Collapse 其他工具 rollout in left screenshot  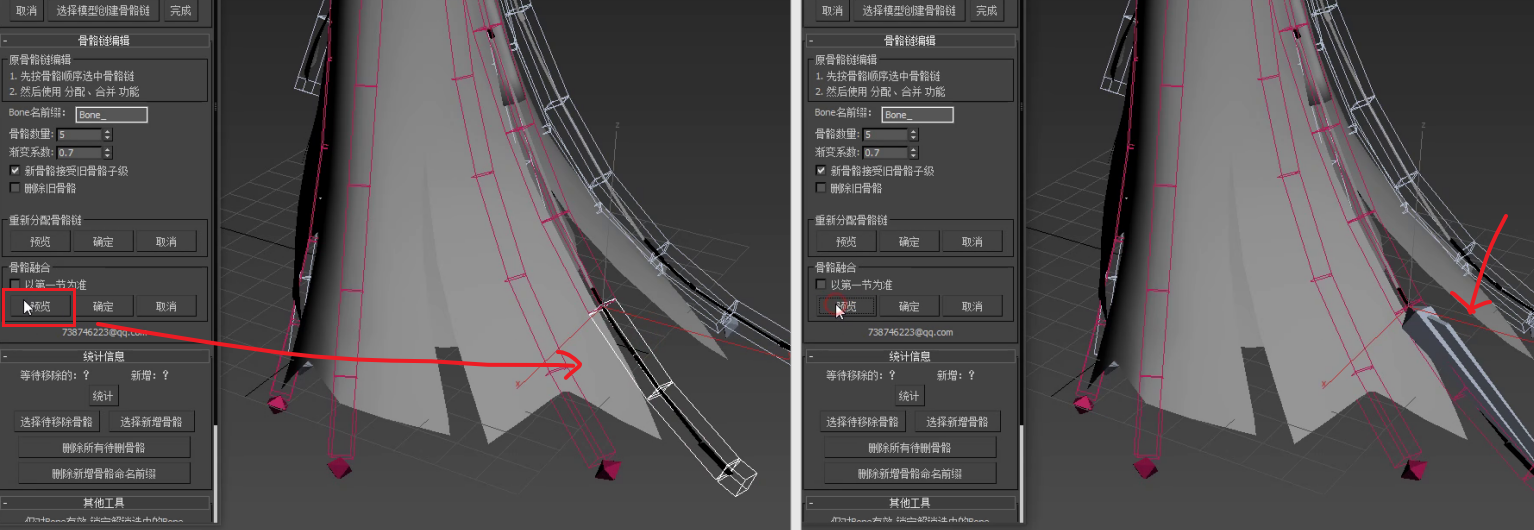point(104,502)
